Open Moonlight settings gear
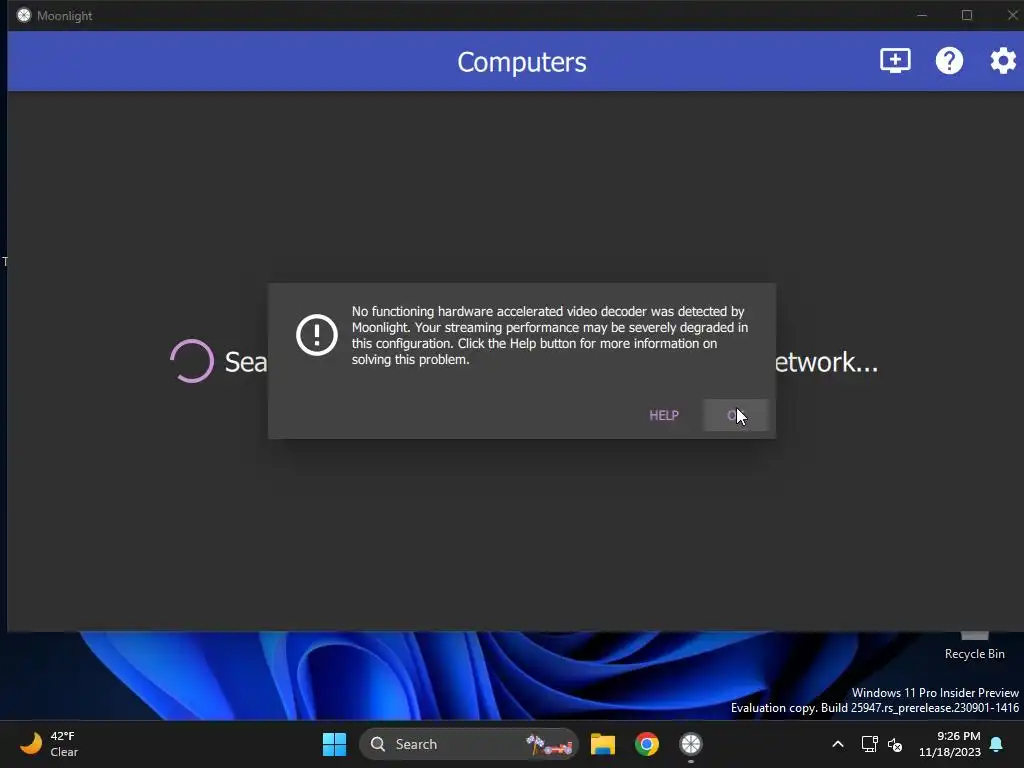The height and width of the screenshot is (768, 1024). click(x=1002, y=61)
